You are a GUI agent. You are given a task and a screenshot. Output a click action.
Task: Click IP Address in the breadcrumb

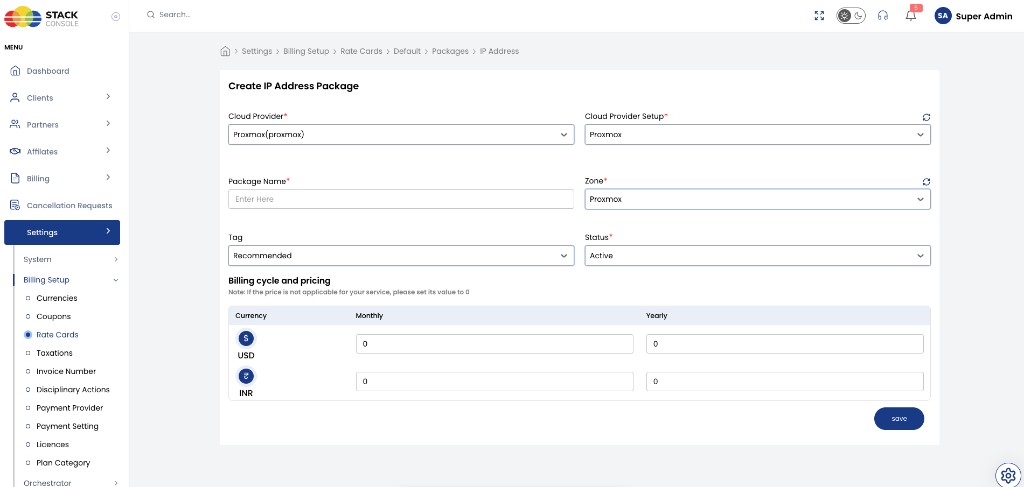click(x=500, y=51)
